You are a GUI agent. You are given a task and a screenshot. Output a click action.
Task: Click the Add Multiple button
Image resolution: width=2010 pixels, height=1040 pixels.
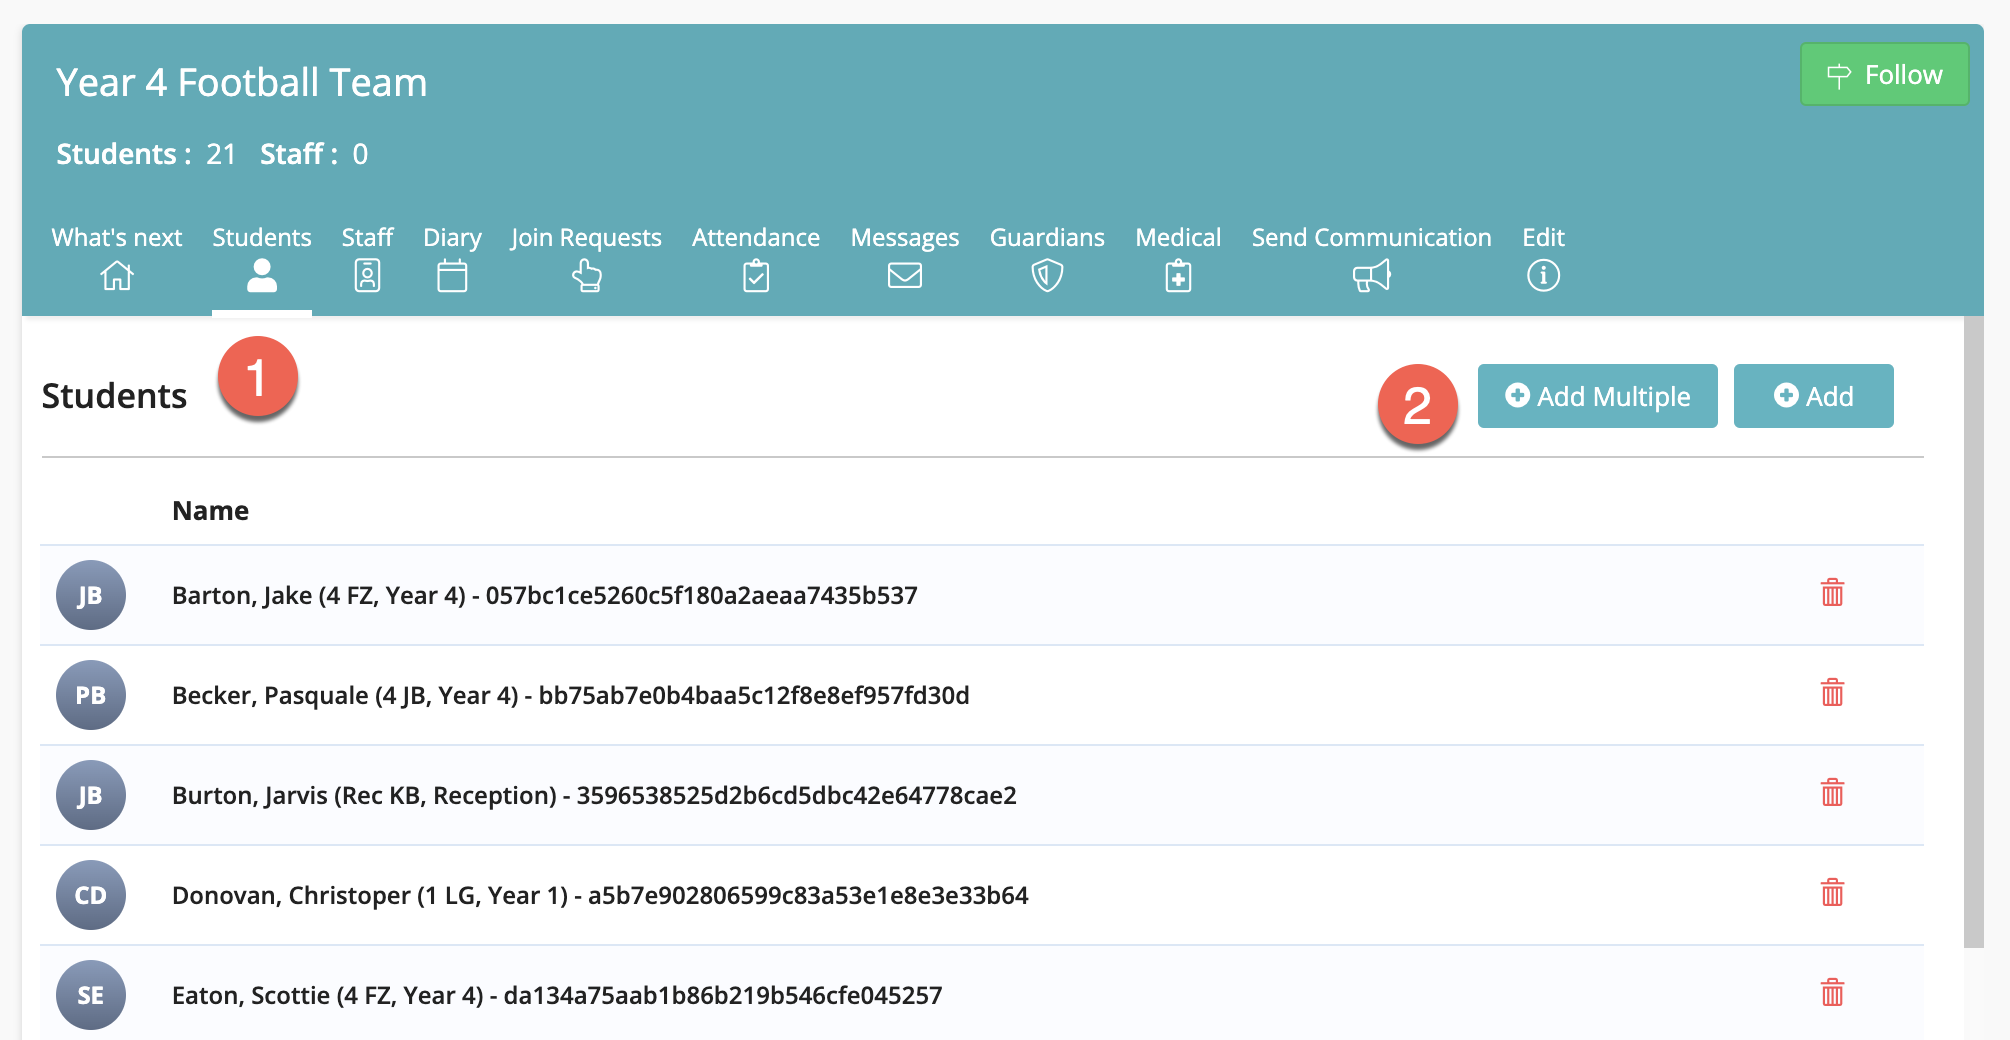tap(1598, 396)
